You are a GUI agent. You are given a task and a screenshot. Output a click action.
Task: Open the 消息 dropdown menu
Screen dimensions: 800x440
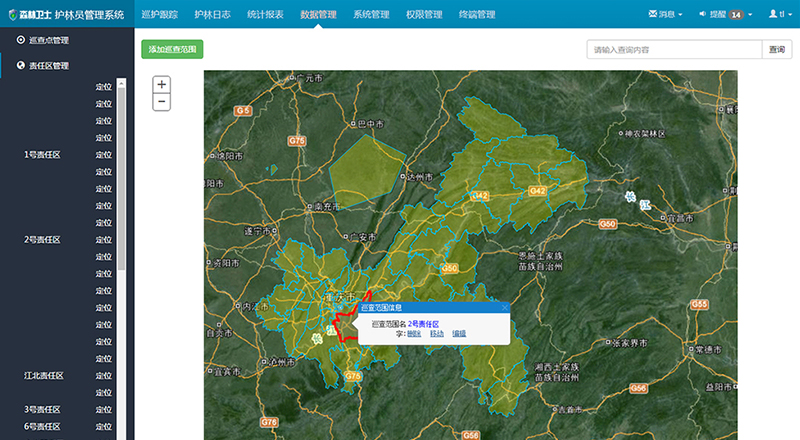click(x=666, y=15)
